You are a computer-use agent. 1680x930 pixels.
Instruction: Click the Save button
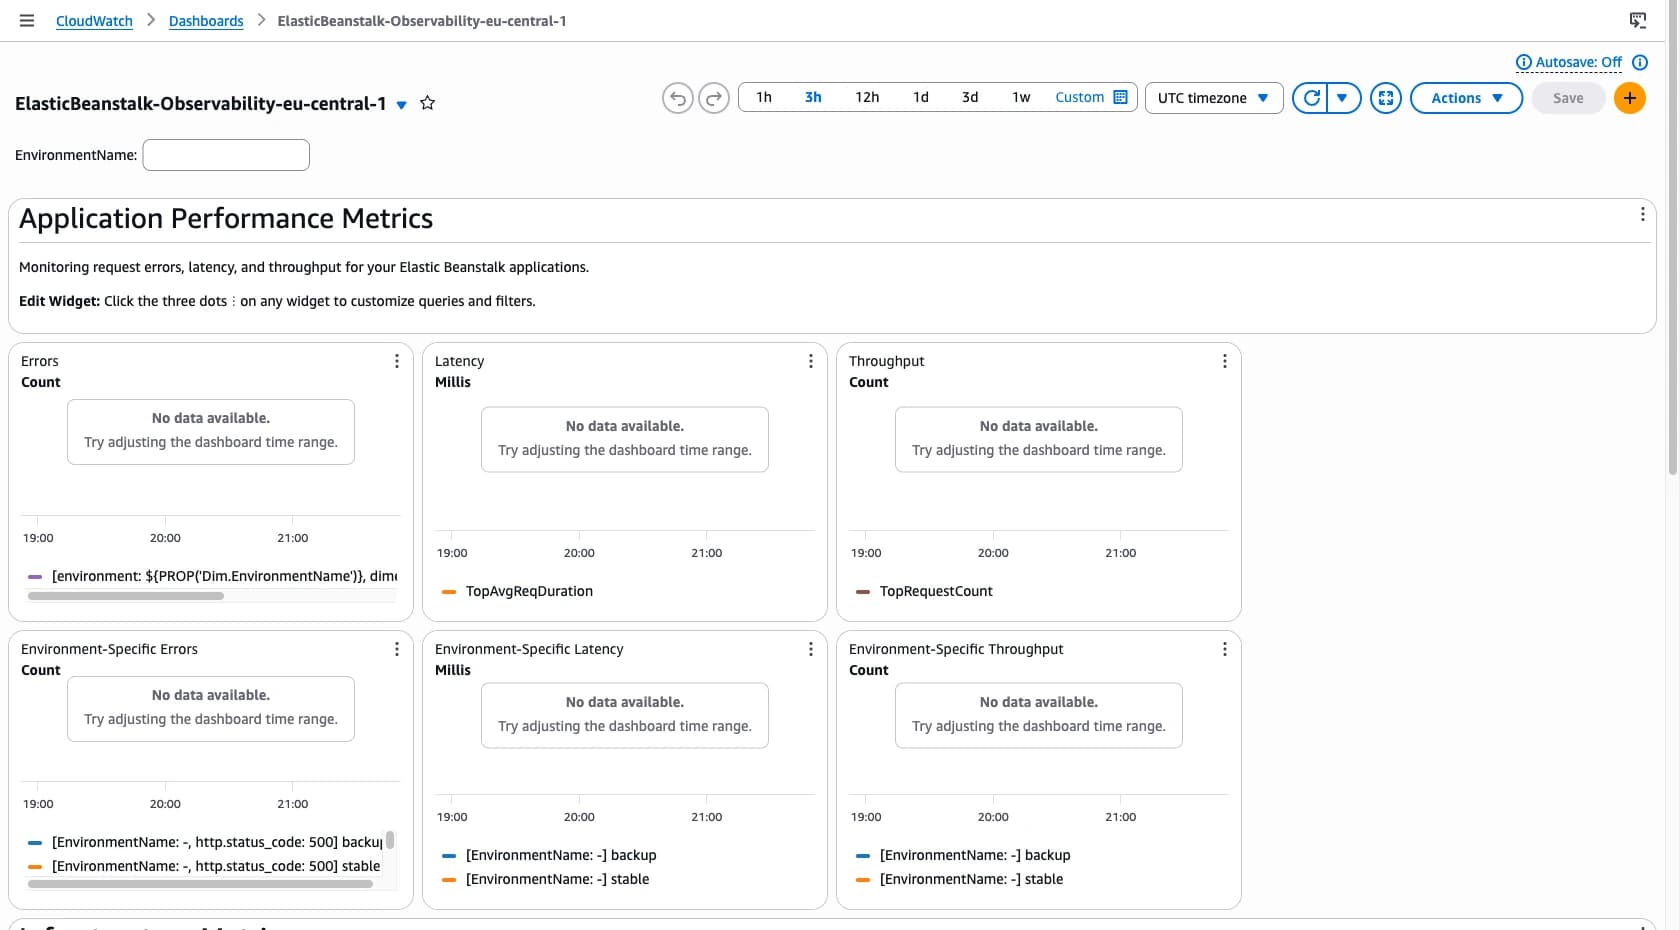tap(1568, 98)
